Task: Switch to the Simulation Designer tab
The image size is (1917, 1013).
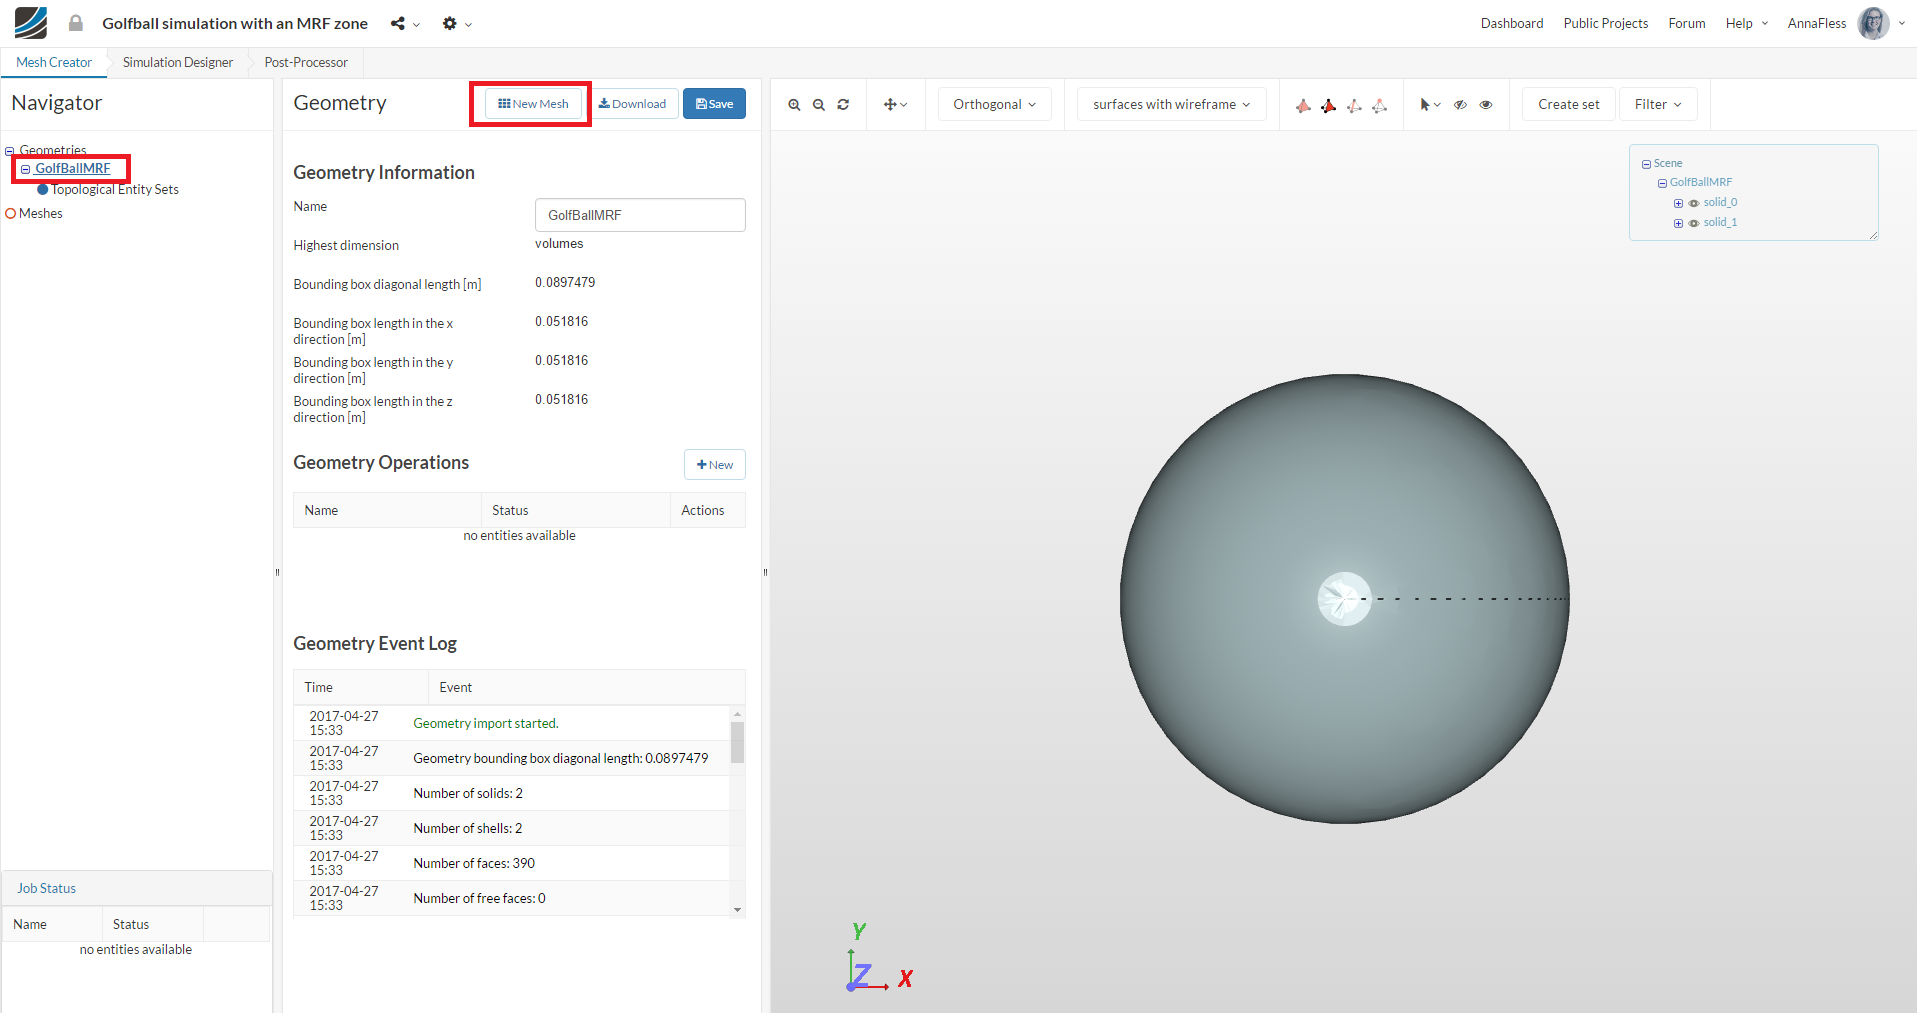Action: click(x=178, y=62)
